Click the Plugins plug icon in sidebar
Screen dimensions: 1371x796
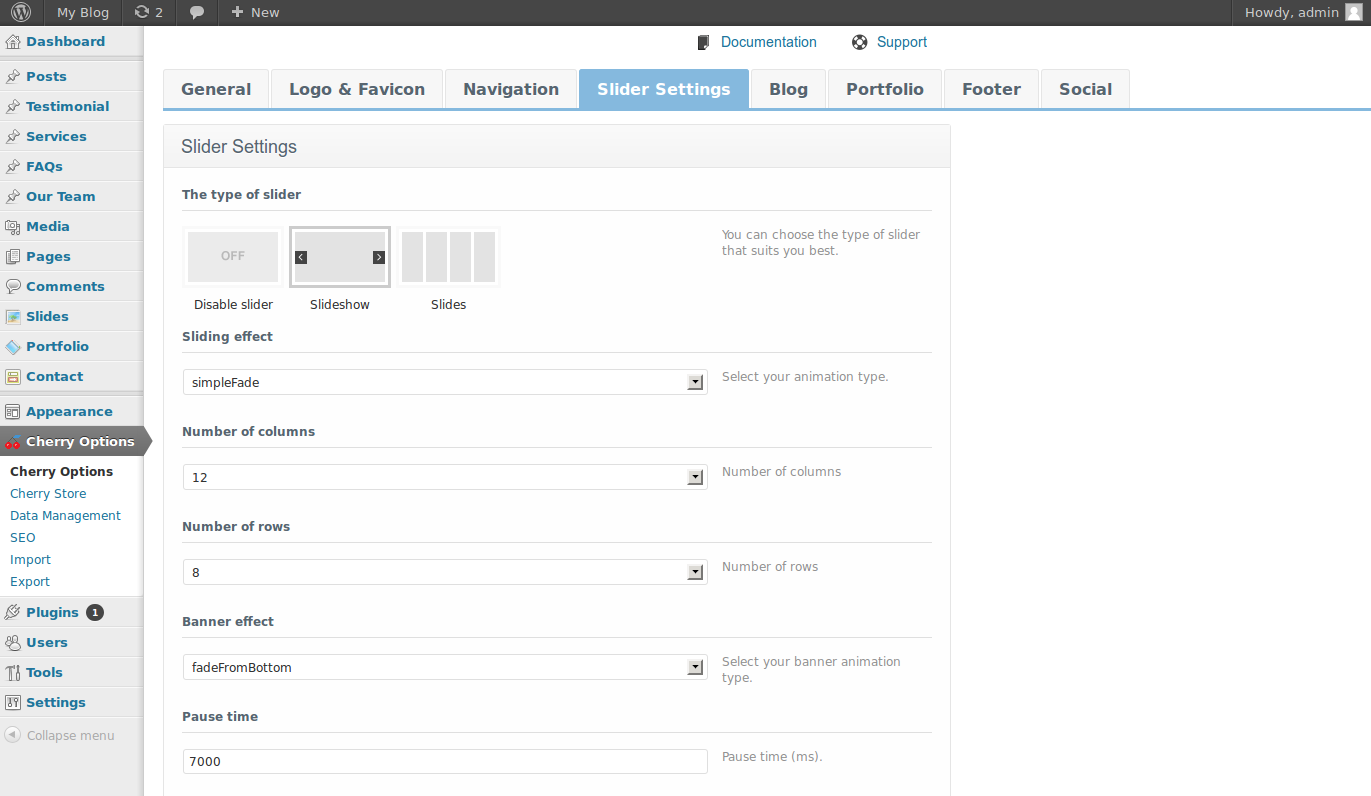click(x=12, y=612)
